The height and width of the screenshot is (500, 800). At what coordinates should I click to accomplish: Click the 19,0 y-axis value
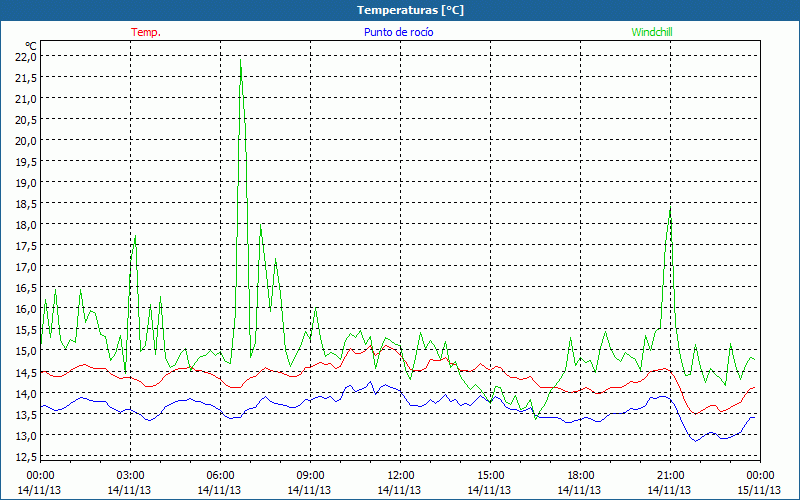click(26, 183)
